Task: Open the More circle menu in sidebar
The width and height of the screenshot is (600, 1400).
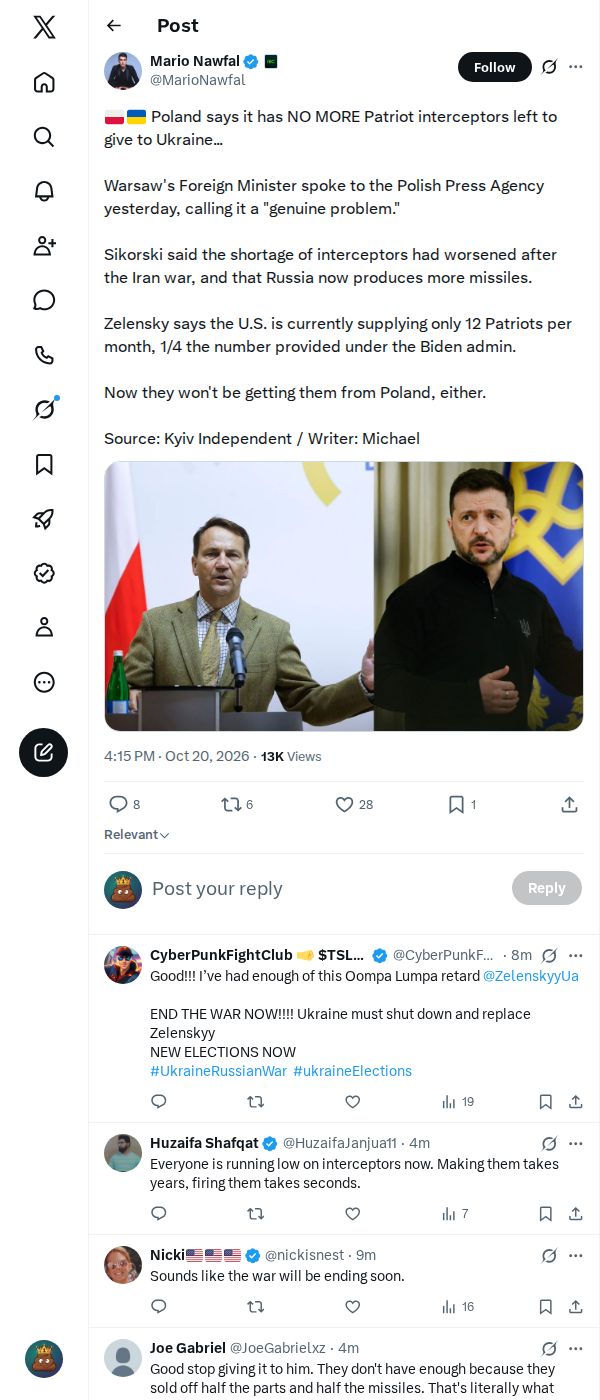Action: click(x=44, y=682)
